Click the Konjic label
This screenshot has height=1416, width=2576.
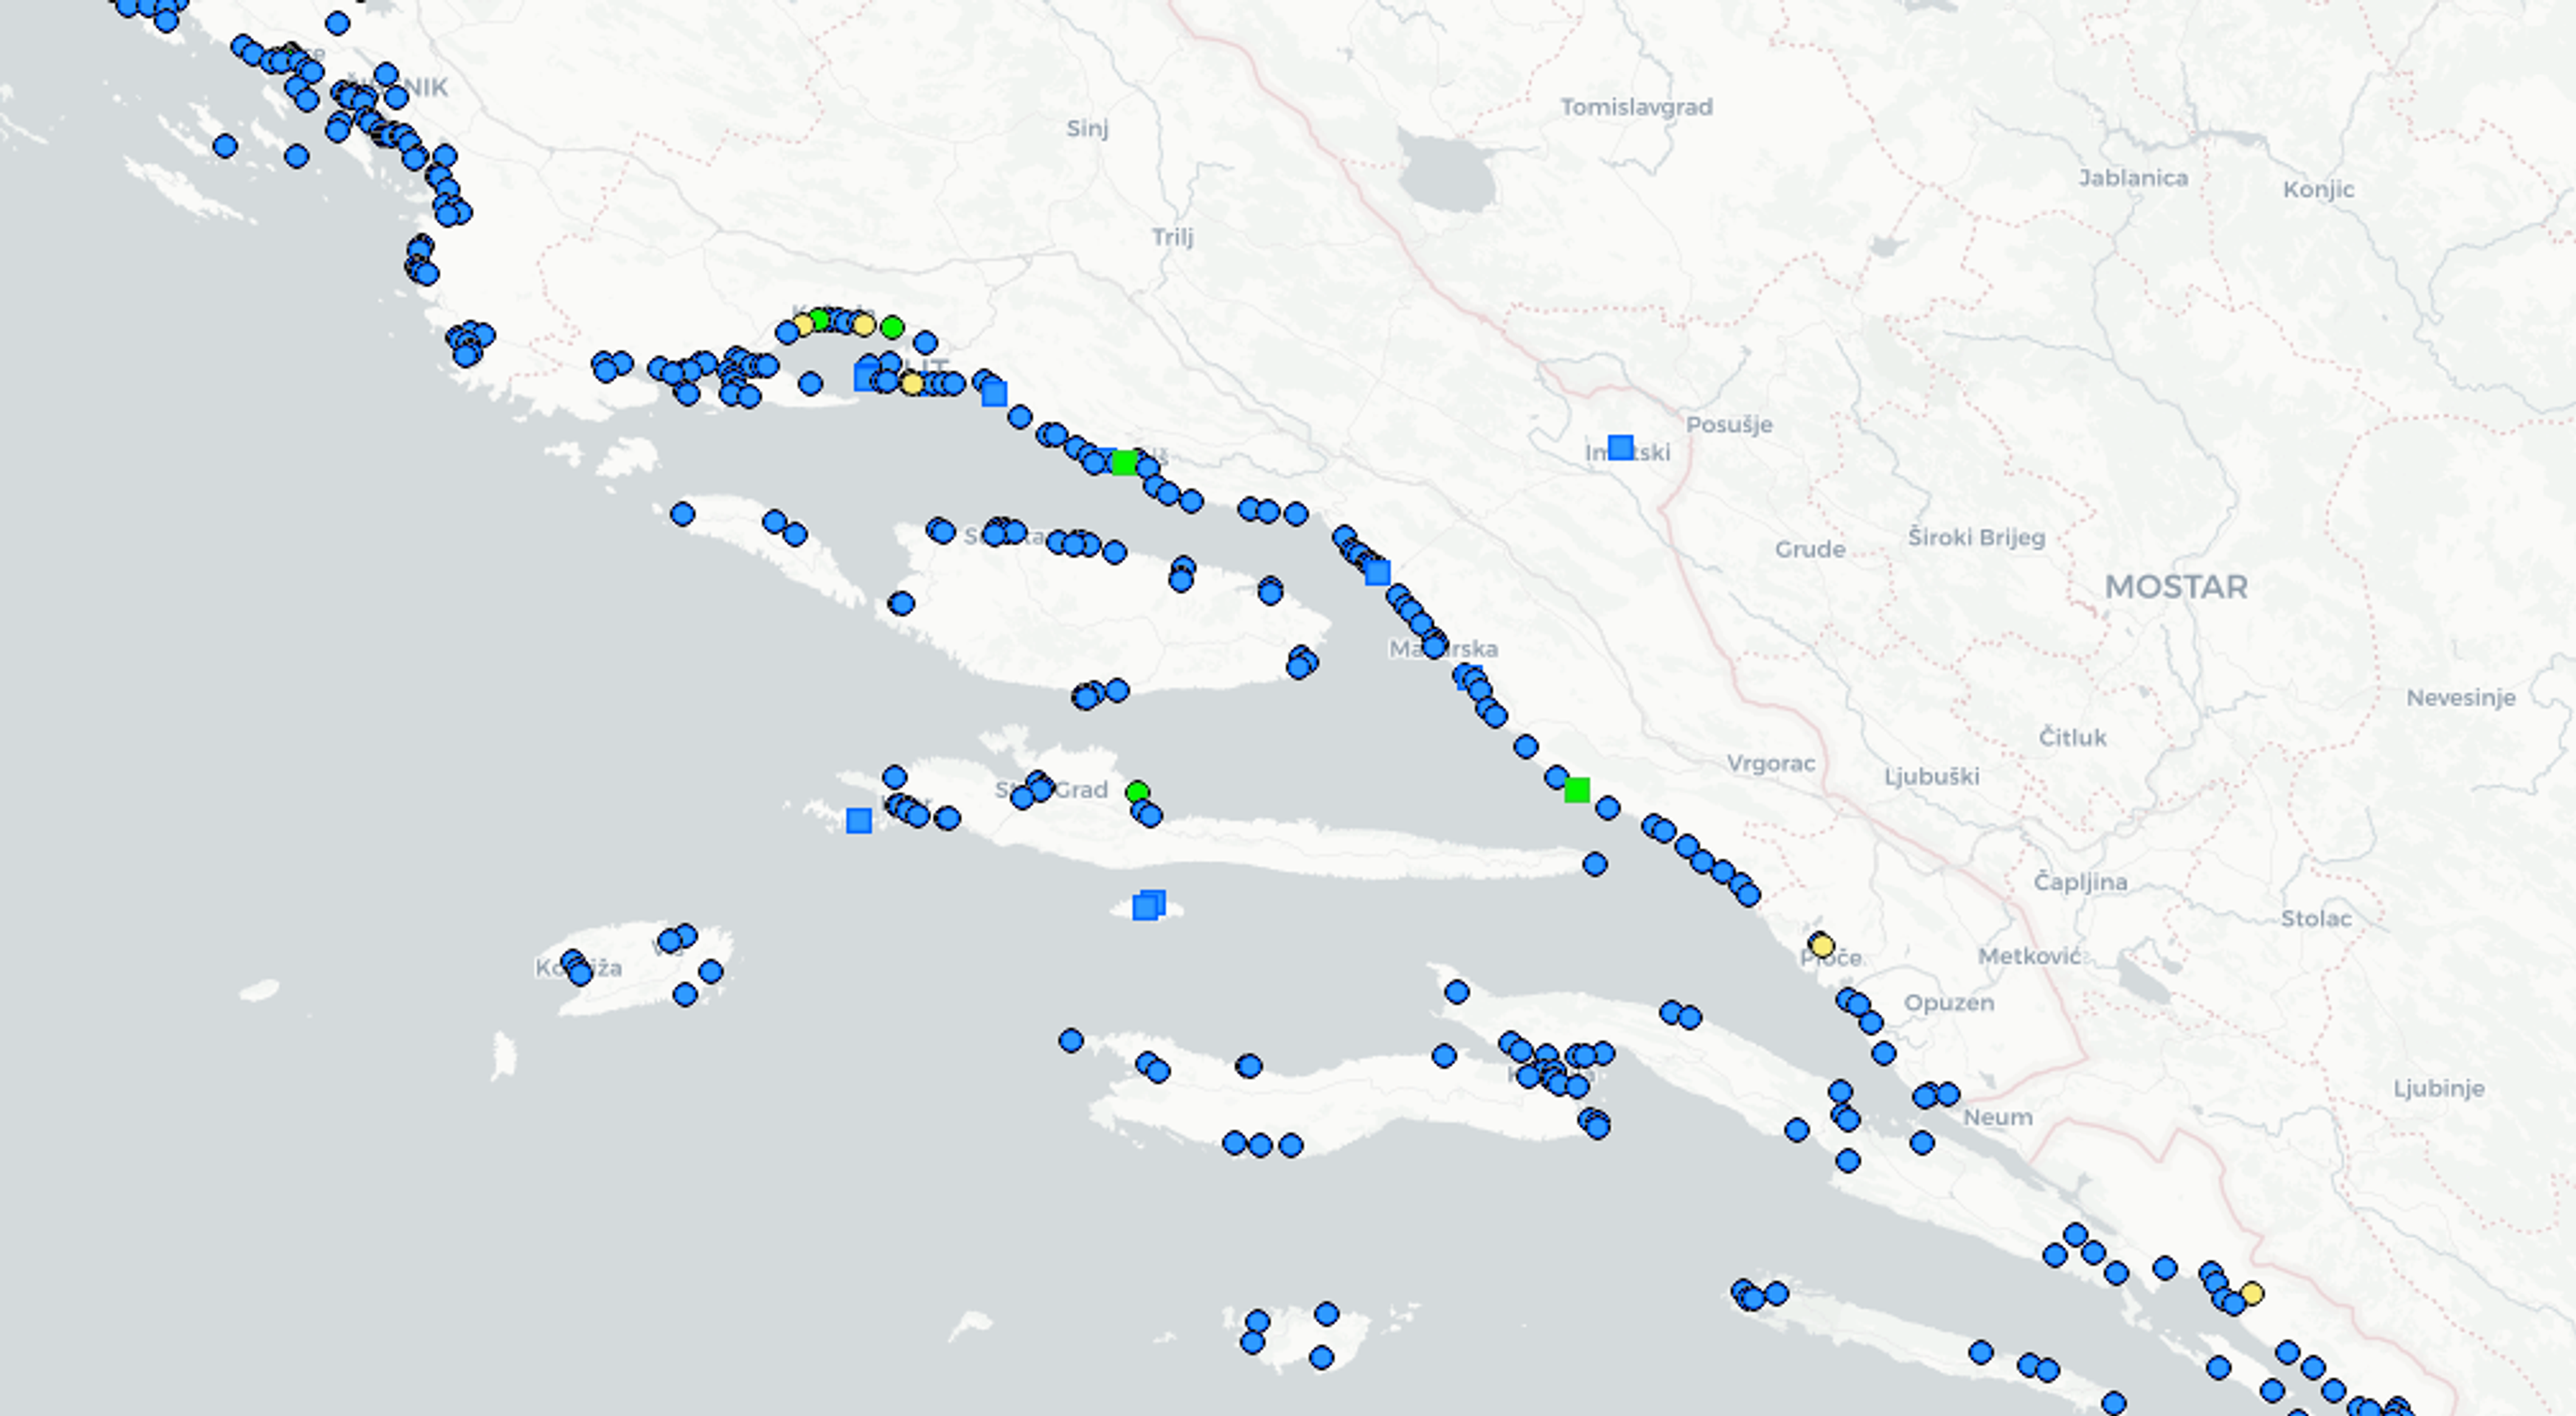tap(2318, 190)
